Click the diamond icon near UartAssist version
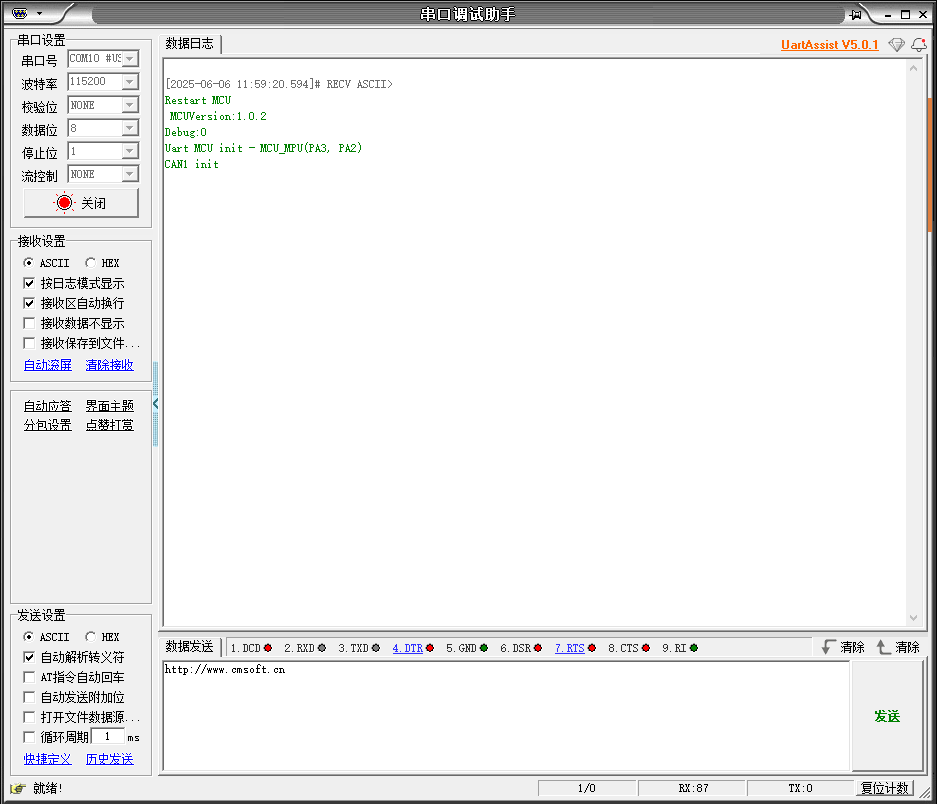Viewport: 937px width, 804px height. [x=896, y=45]
